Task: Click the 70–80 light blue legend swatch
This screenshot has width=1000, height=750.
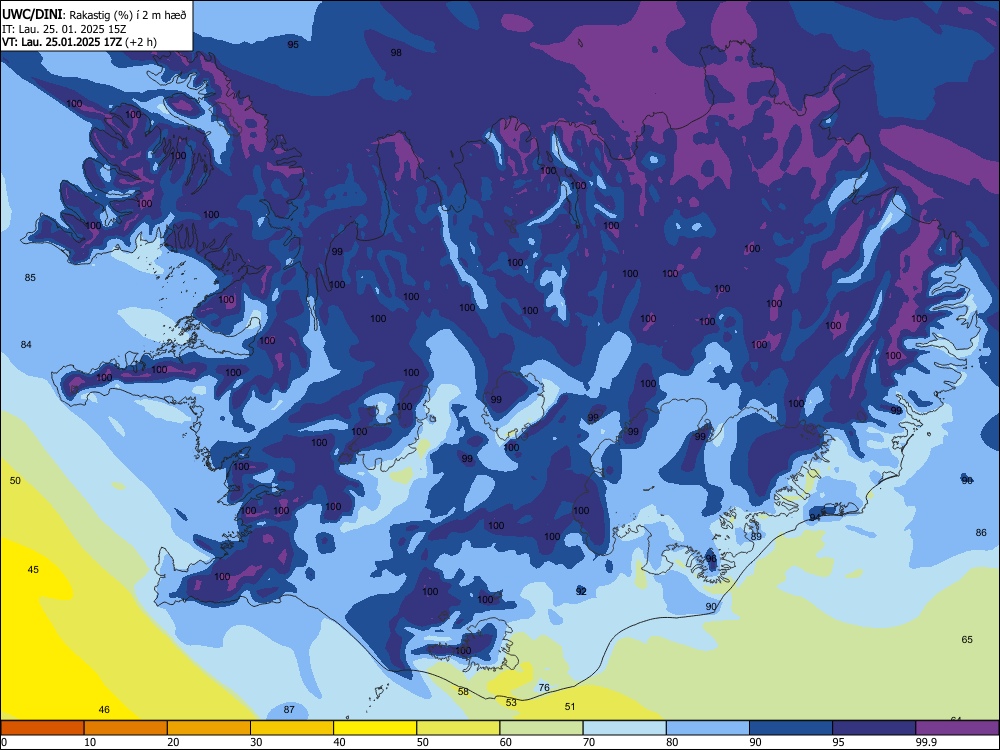Action: click(624, 728)
